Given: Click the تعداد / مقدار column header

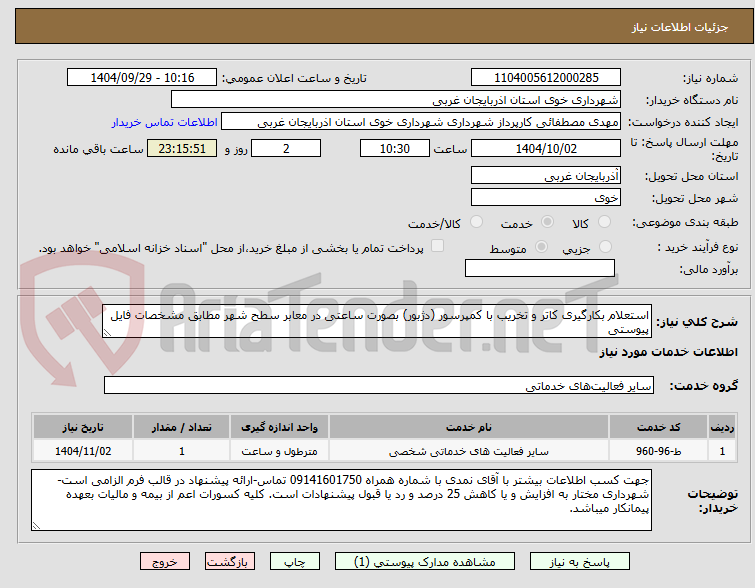Looking at the screenshot, I should pyautogui.click(x=182, y=427).
